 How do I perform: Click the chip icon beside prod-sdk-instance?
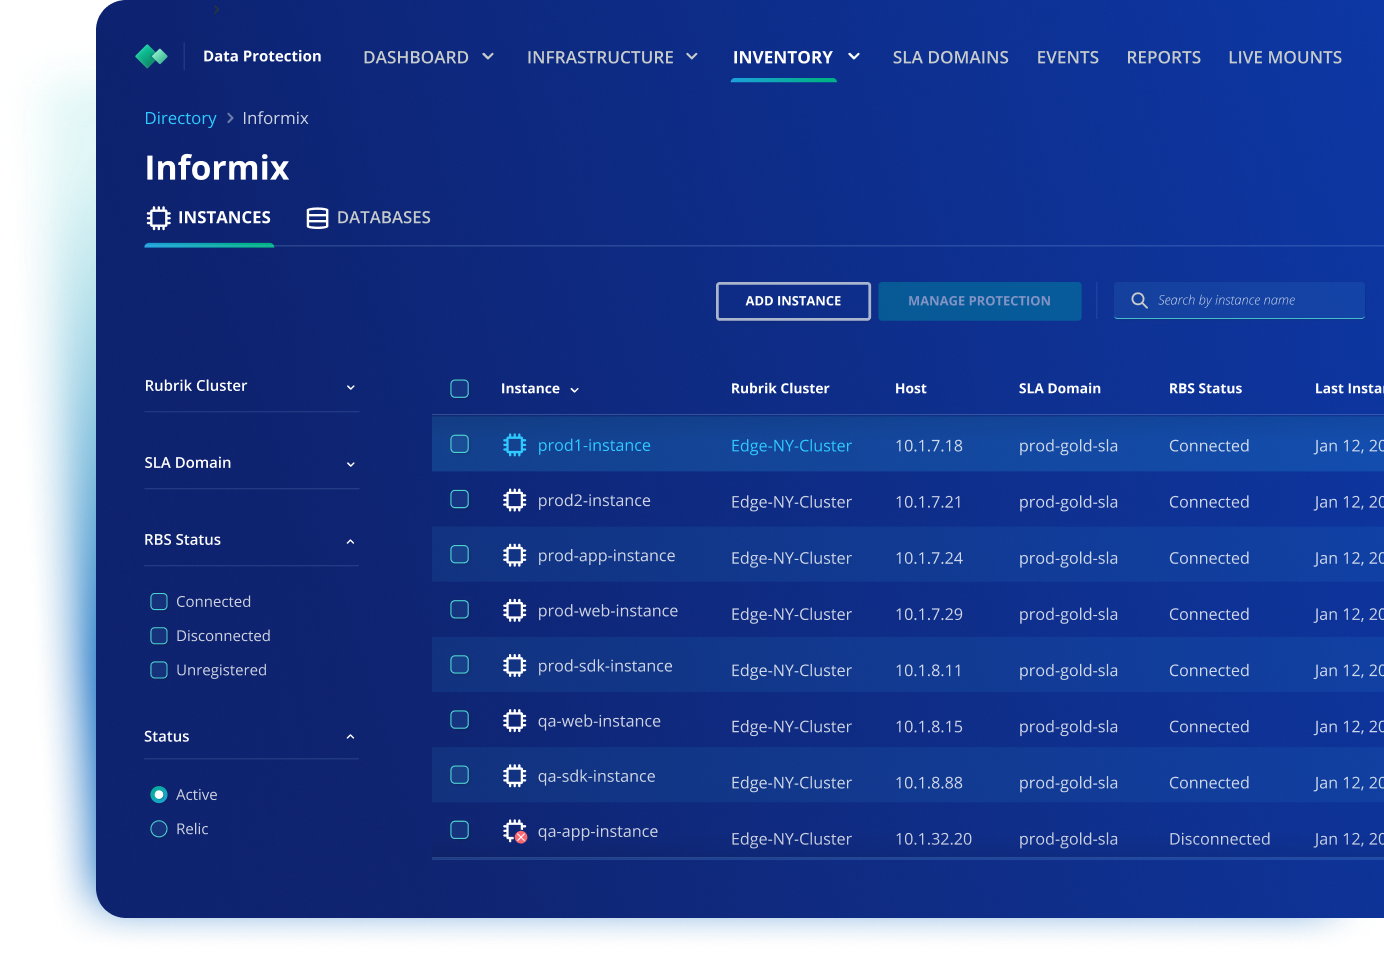coord(514,665)
